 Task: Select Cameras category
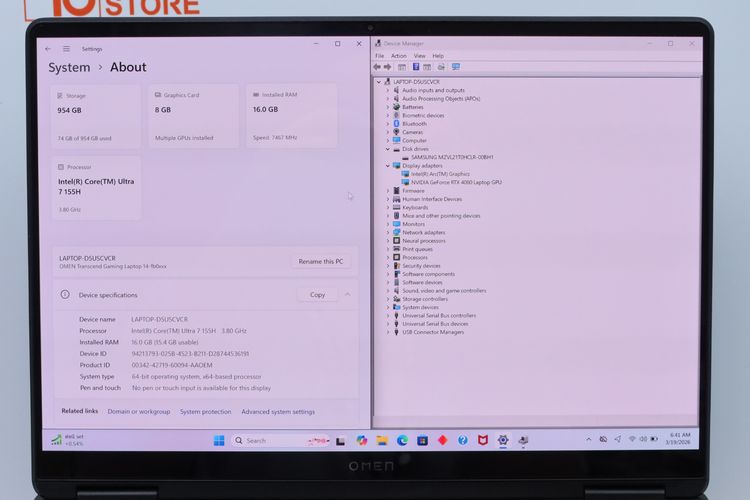point(412,132)
